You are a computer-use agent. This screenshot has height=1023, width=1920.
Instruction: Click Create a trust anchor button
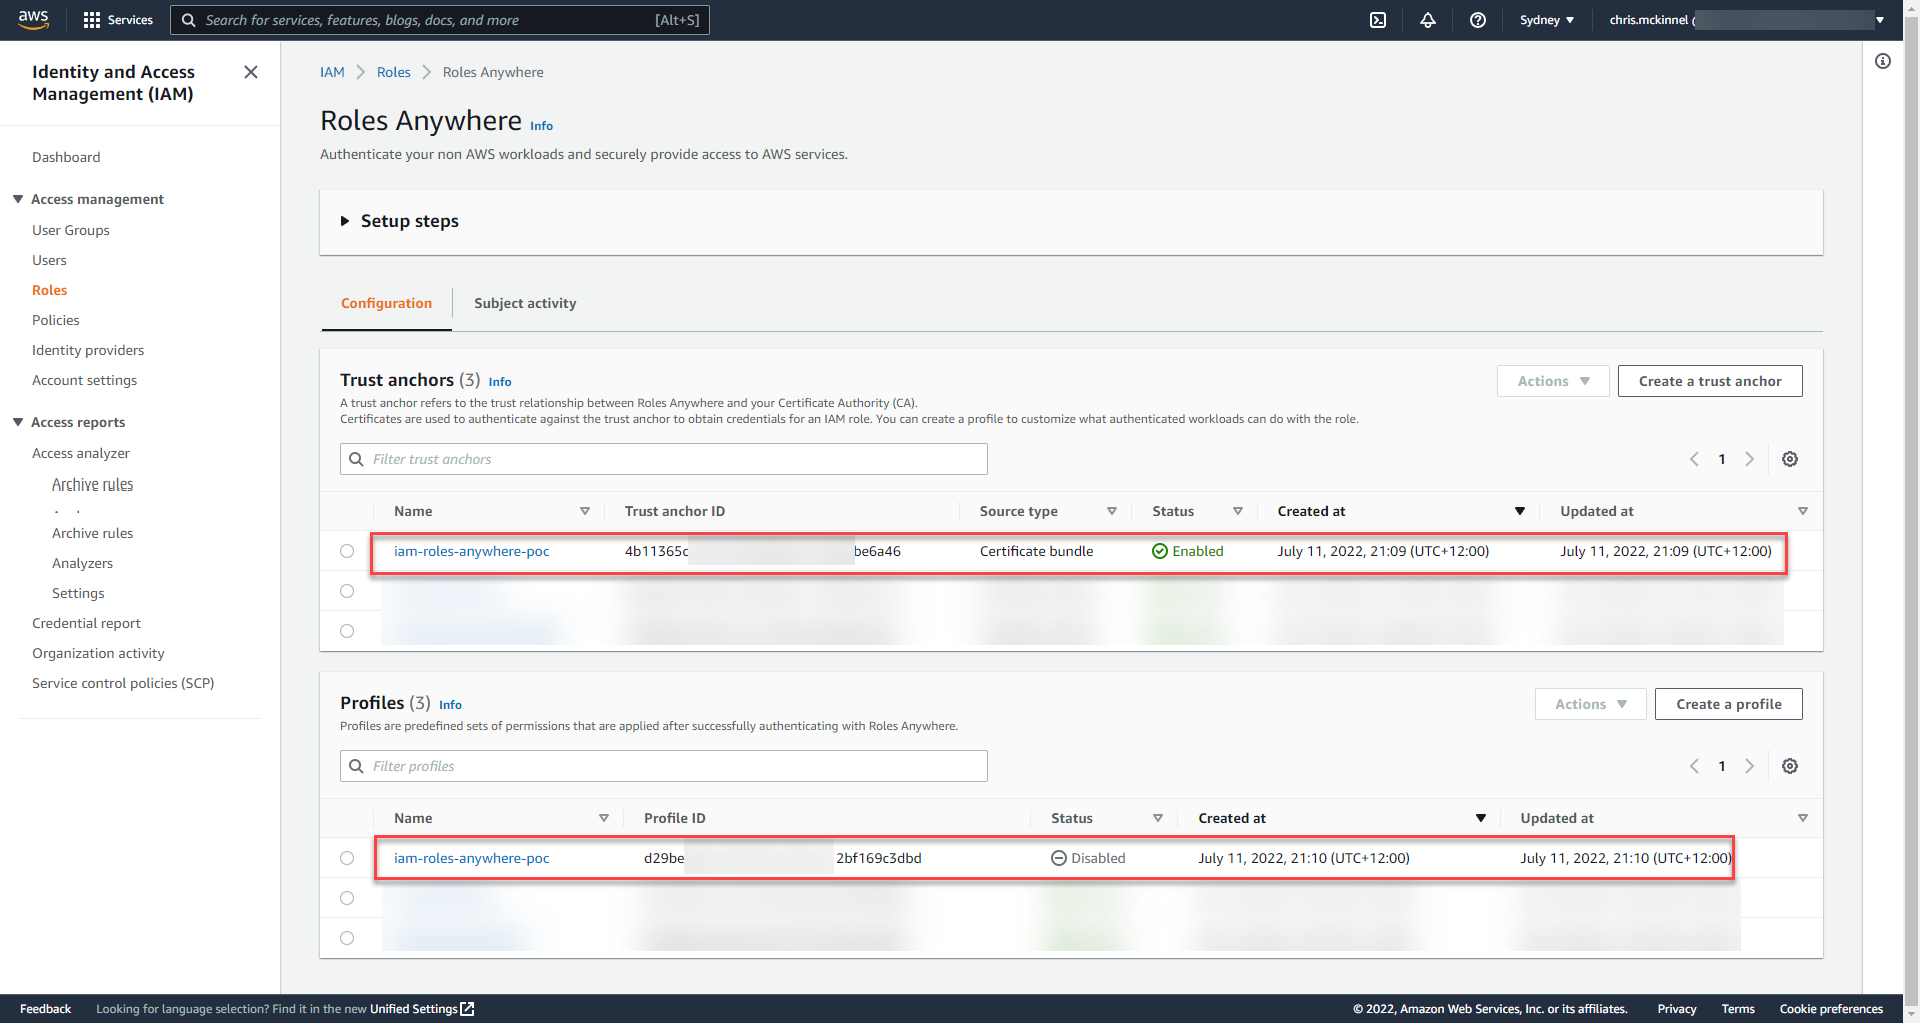tap(1709, 381)
